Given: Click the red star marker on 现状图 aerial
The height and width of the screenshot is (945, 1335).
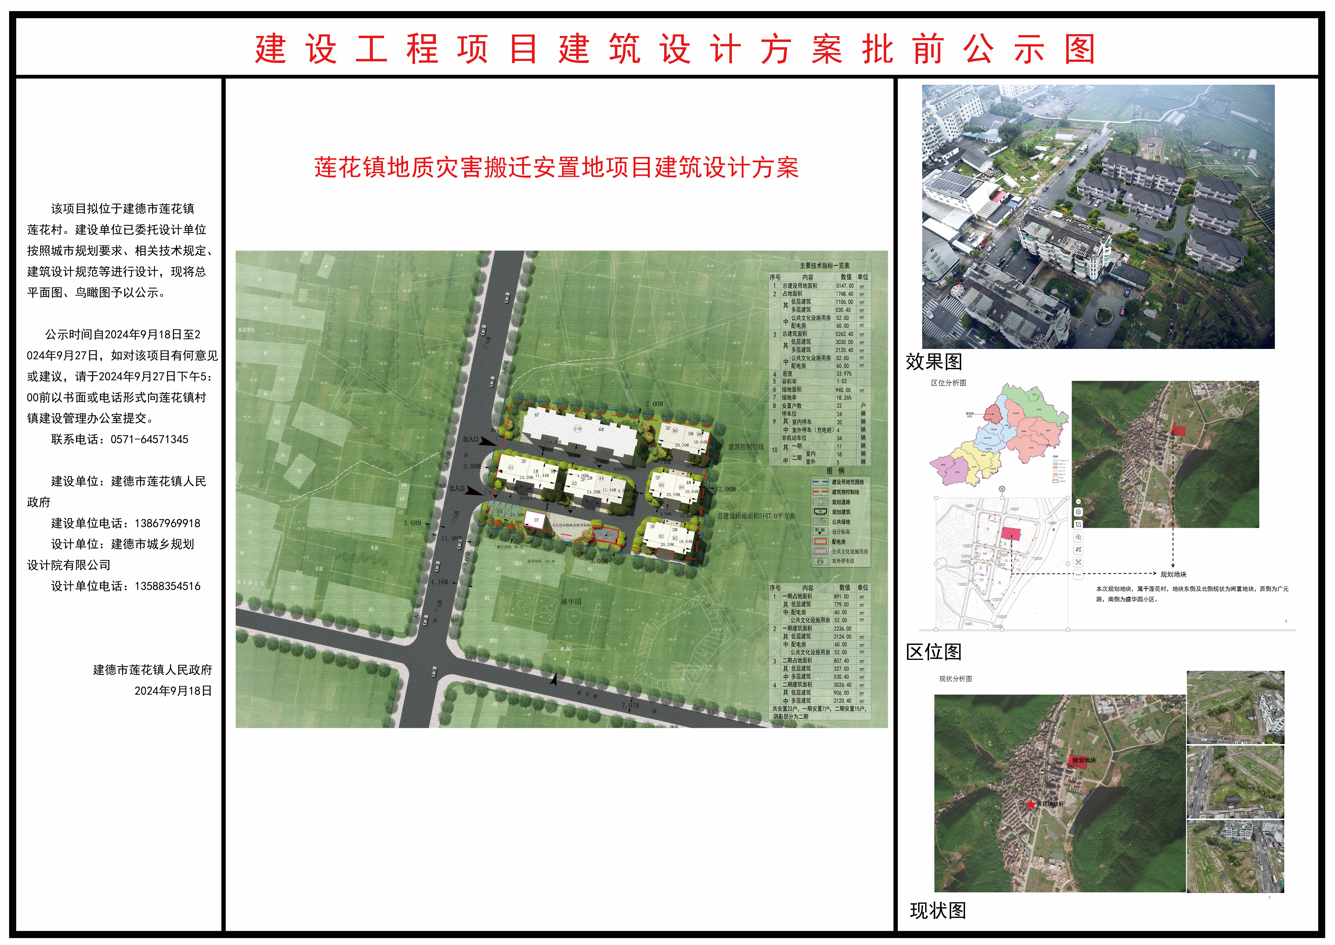Looking at the screenshot, I should [1030, 804].
